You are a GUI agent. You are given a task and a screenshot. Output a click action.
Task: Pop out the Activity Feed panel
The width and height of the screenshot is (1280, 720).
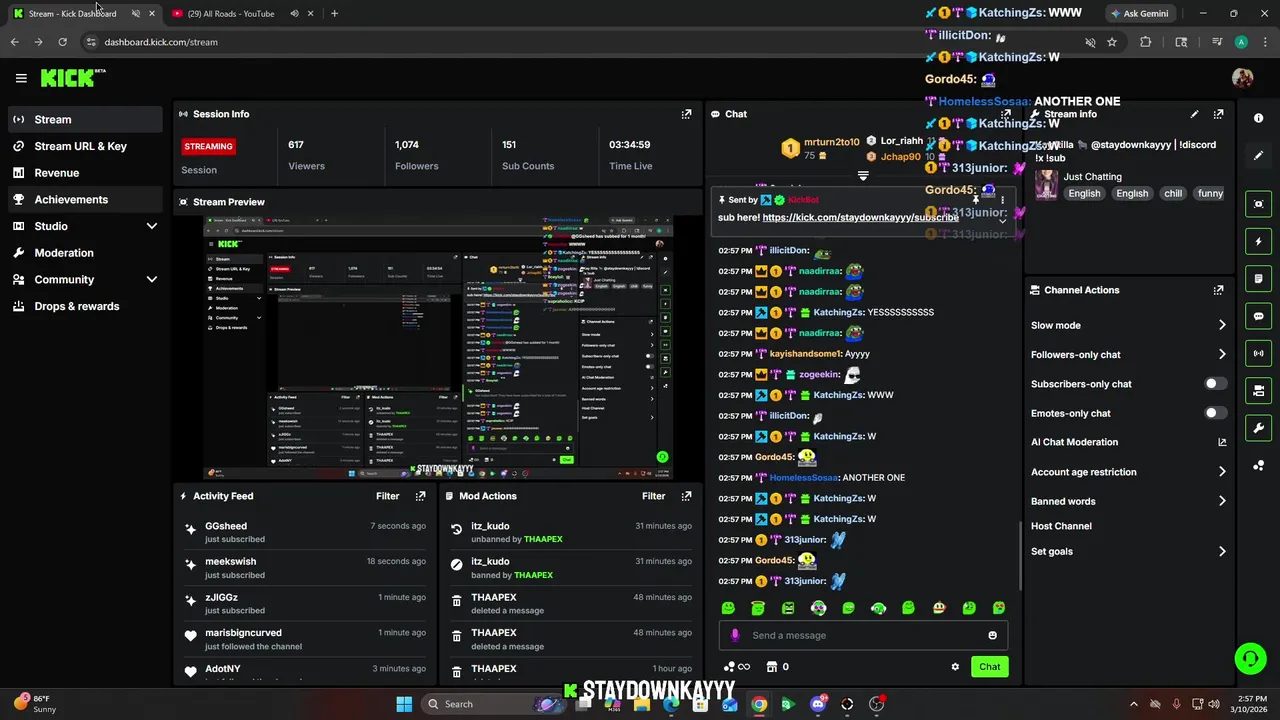coord(420,496)
